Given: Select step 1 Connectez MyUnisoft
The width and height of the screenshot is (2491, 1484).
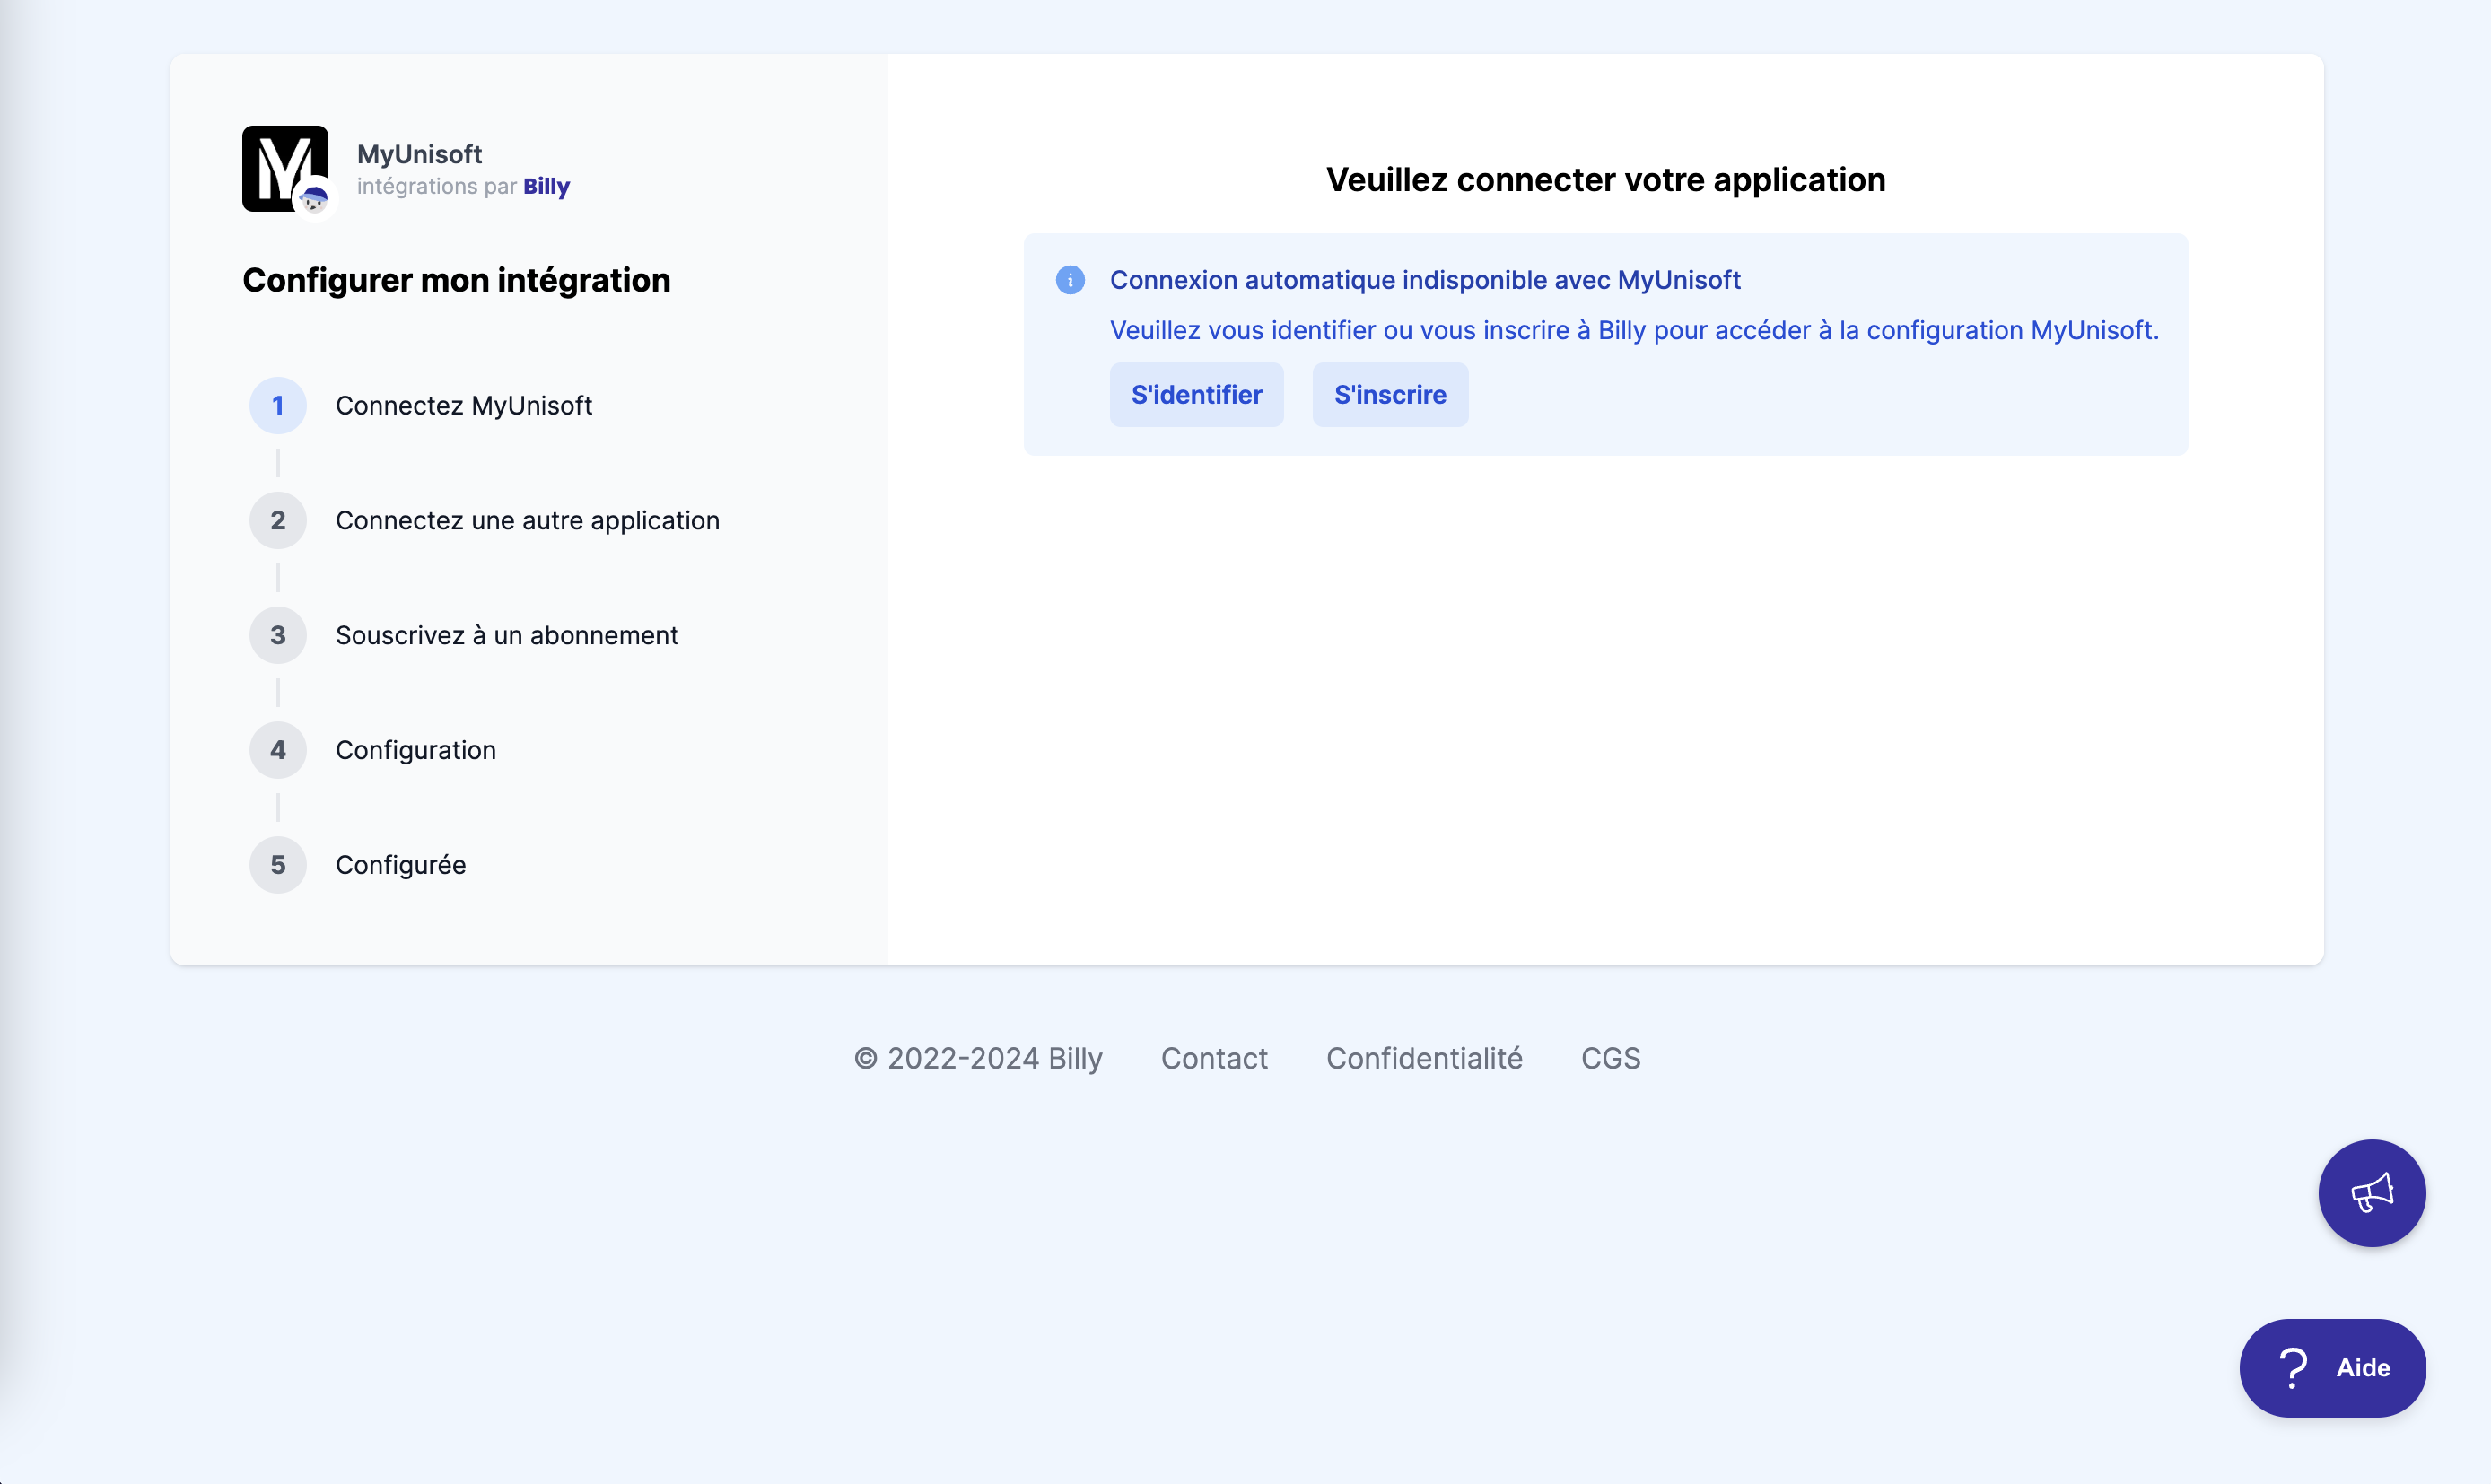Looking at the screenshot, I should tap(421, 406).
